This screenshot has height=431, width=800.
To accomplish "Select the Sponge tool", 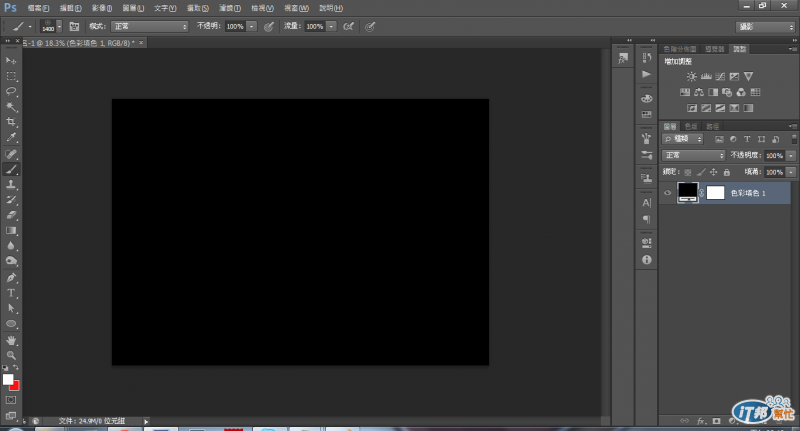I will point(11,261).
